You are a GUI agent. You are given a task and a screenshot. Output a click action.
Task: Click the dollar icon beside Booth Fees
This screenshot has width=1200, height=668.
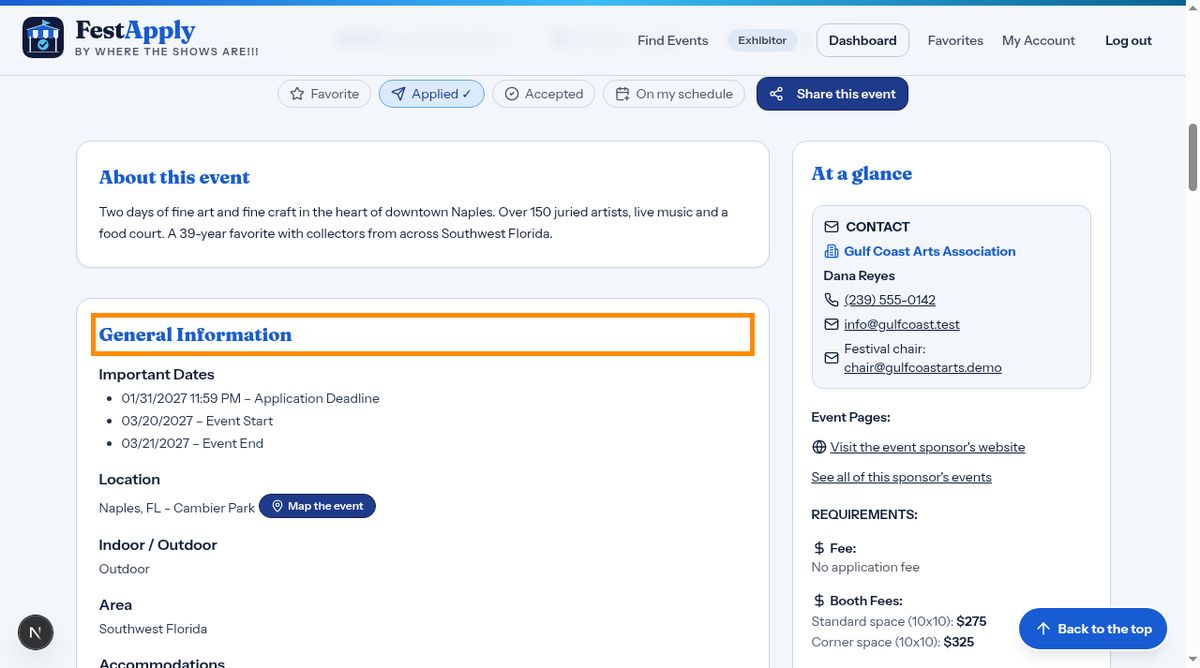(x=819, y=601)
